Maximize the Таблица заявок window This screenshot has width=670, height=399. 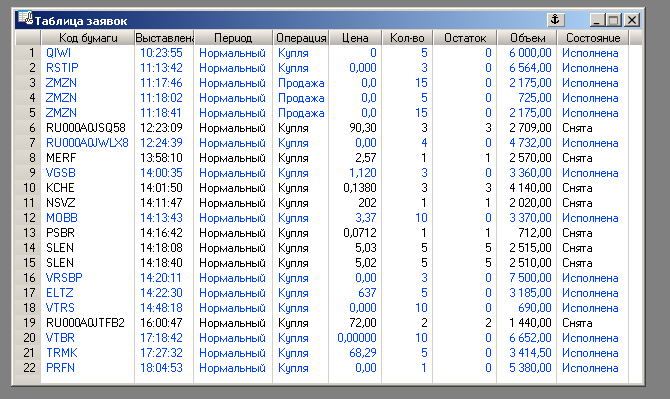[614, 20]
